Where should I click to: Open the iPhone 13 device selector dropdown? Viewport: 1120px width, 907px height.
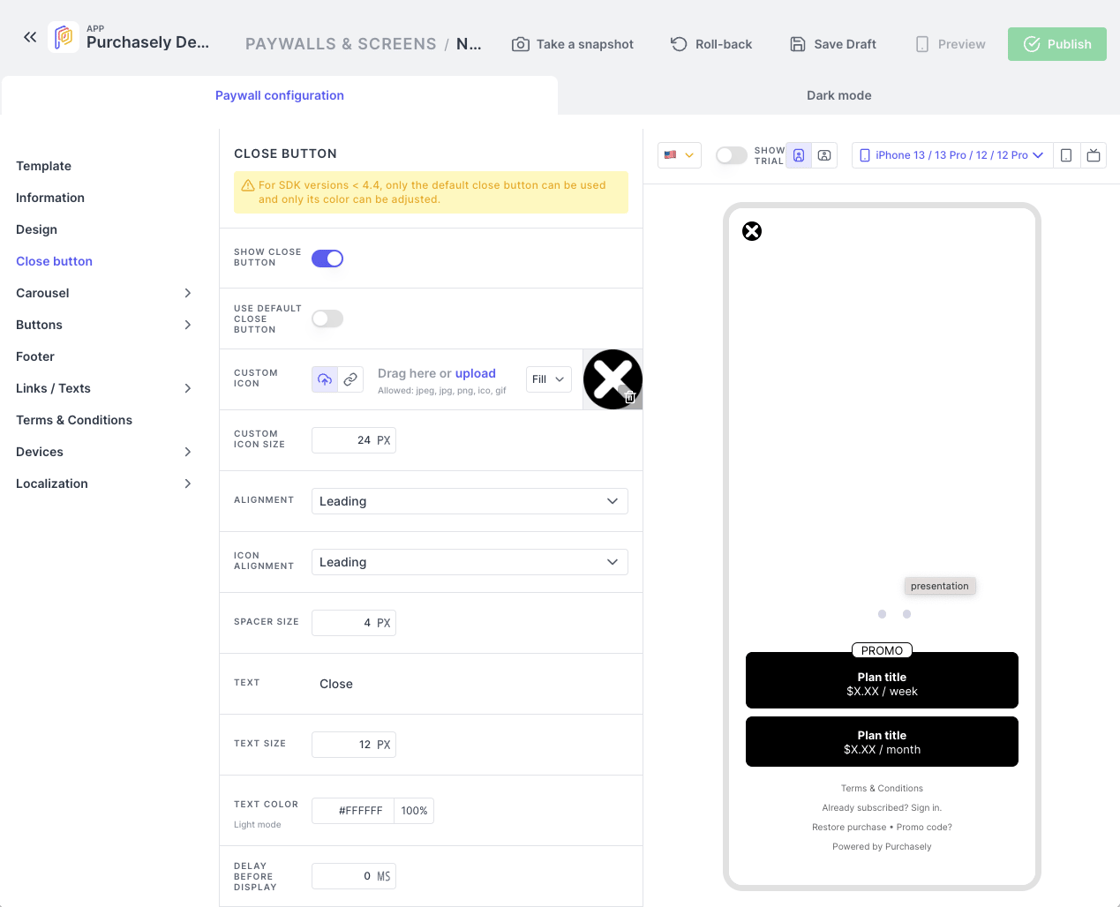952,155
